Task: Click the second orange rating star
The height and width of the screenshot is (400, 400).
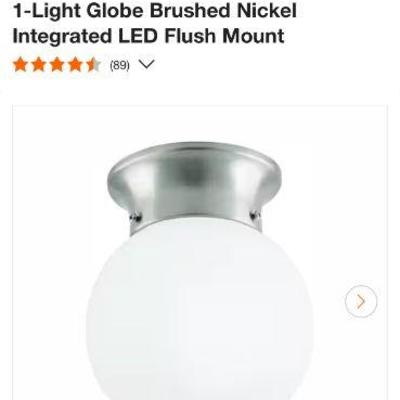Action: tap(38, 65)
